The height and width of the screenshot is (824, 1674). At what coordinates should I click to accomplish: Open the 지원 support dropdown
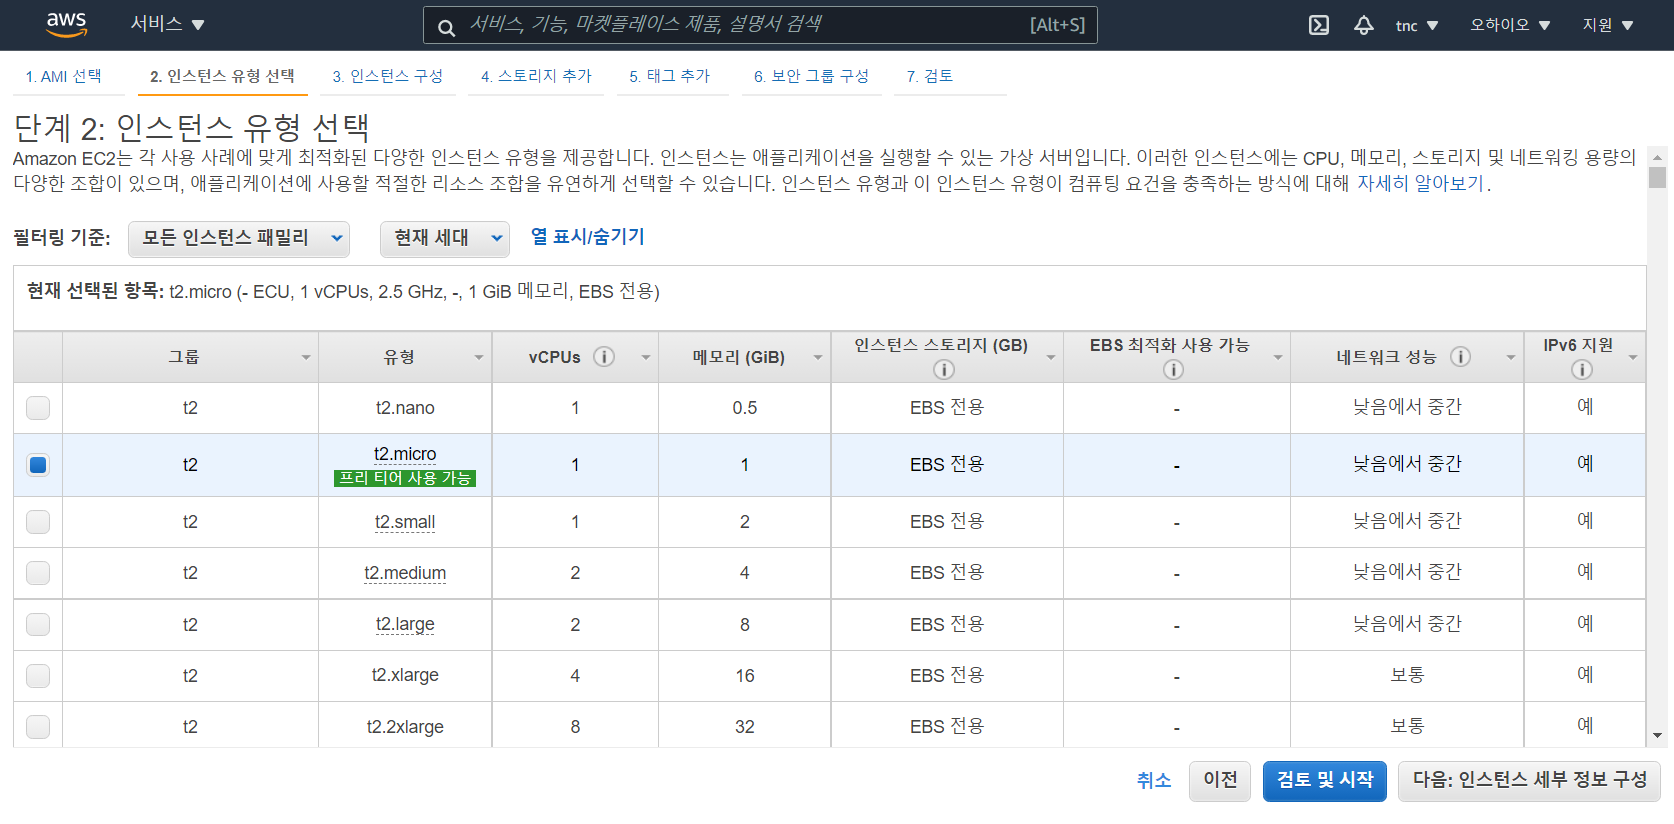(1607, 25)
